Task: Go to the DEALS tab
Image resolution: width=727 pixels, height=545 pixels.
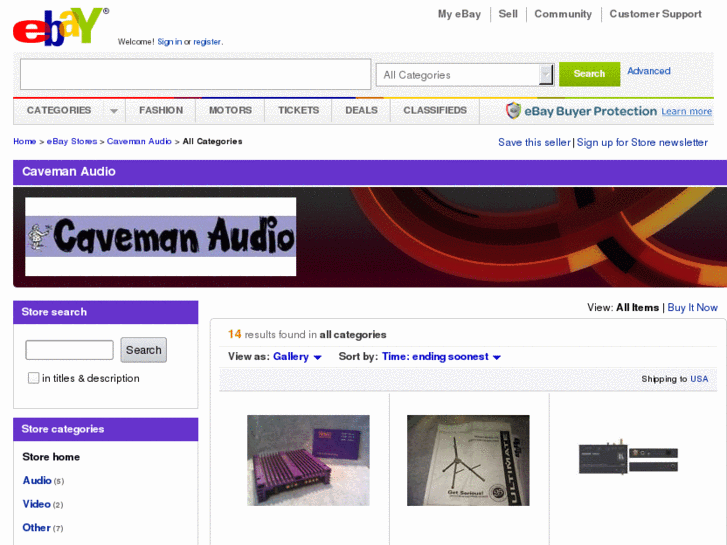Action: point(361,110)
